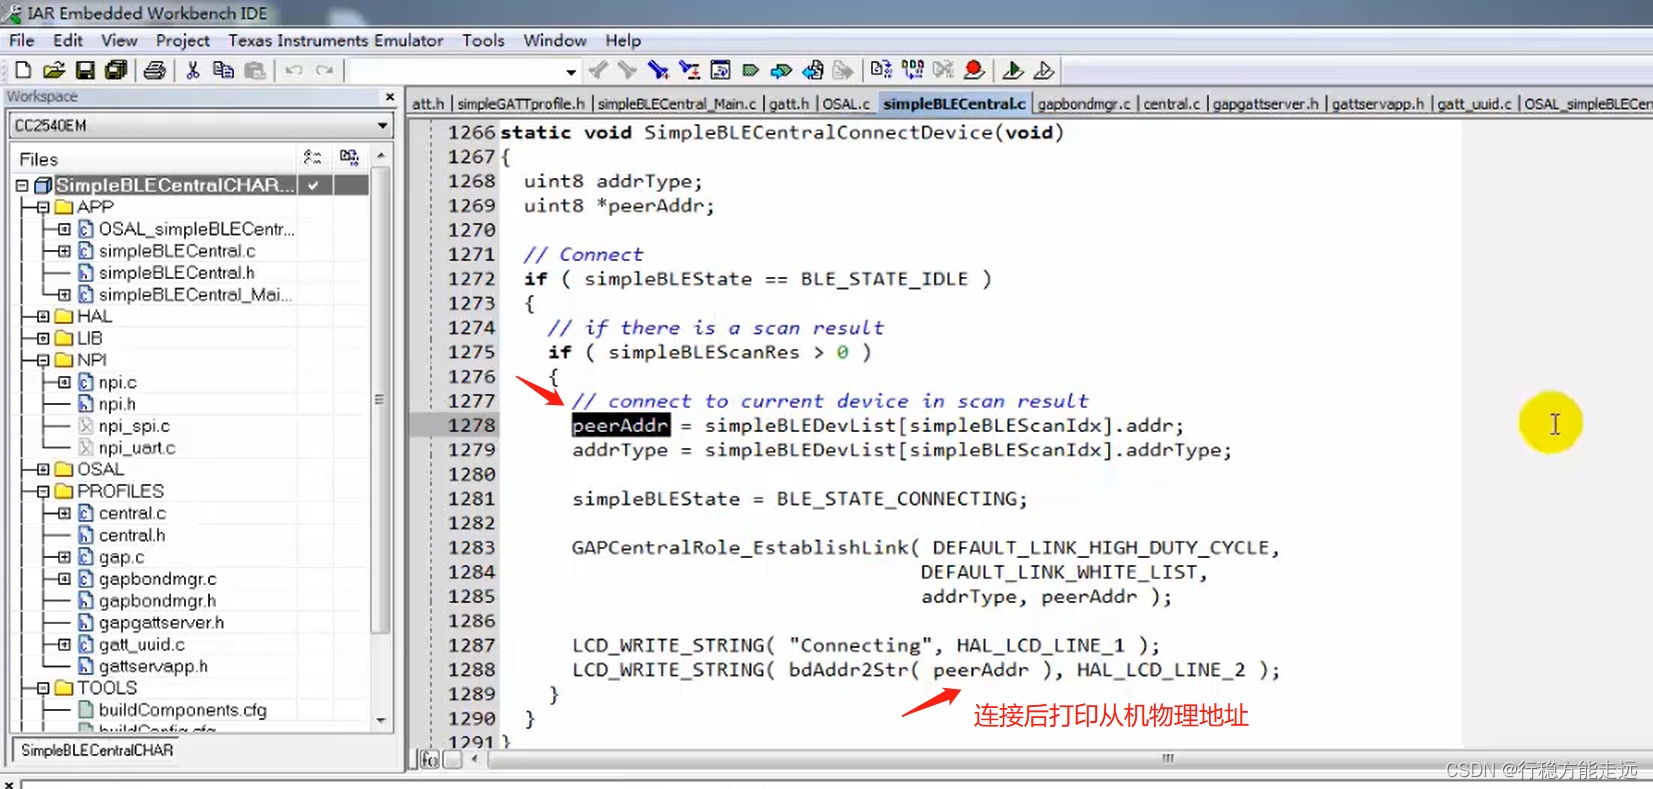Switch to the gattservapp.h editor tab
The width and height of the screenshot is (1653, 789).
(x=1378, y=104)
